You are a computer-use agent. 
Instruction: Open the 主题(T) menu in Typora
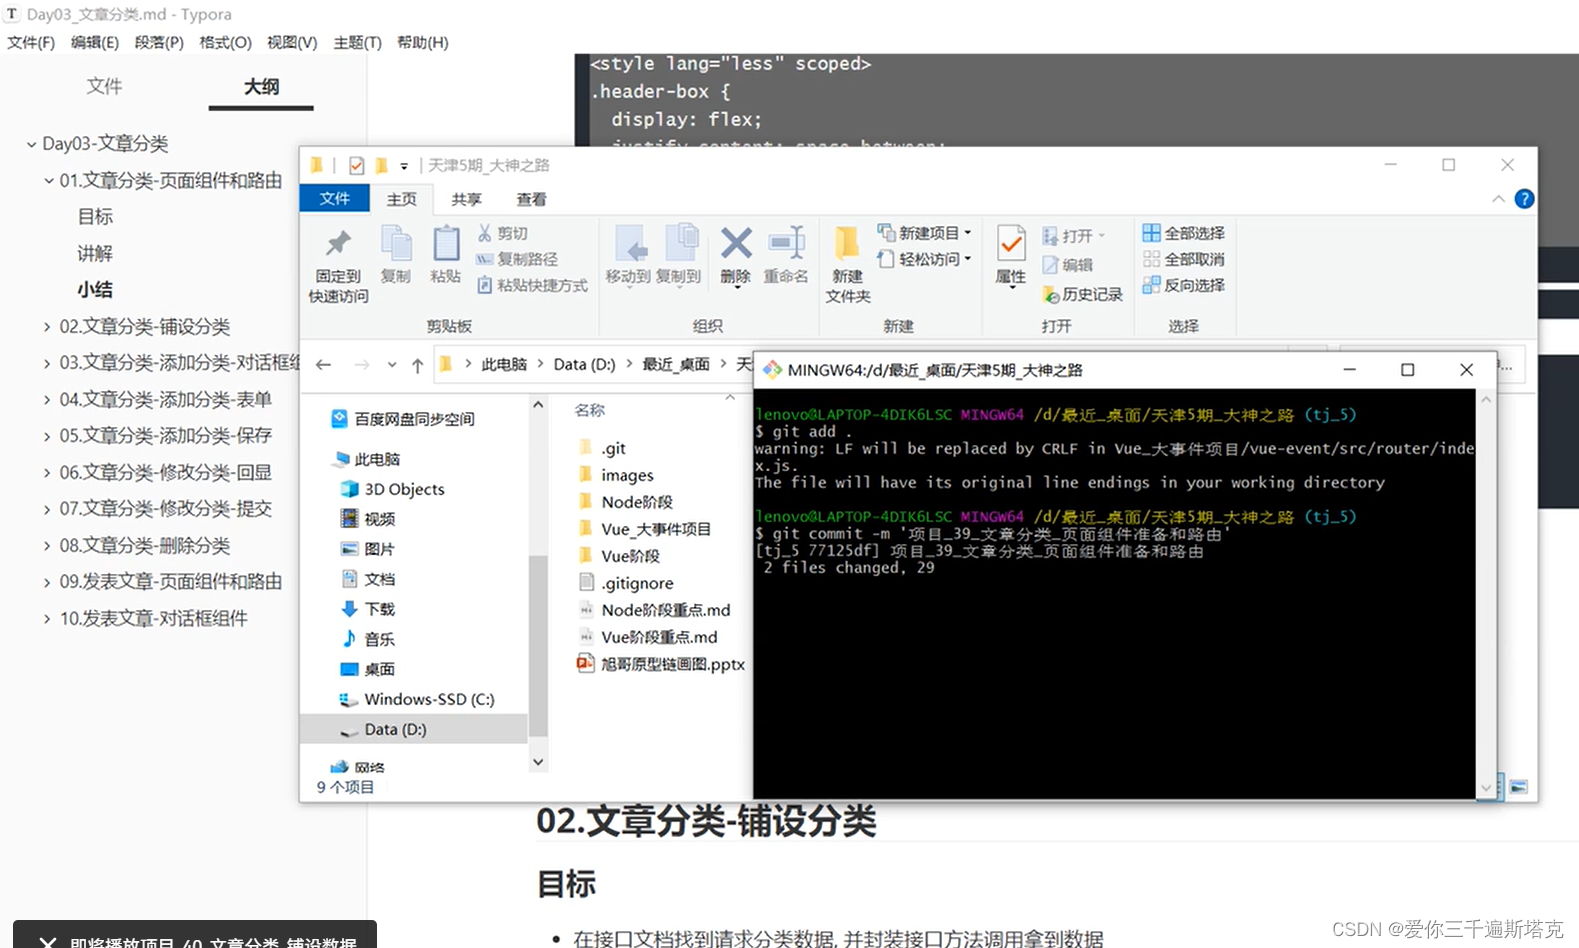(357, 42)
